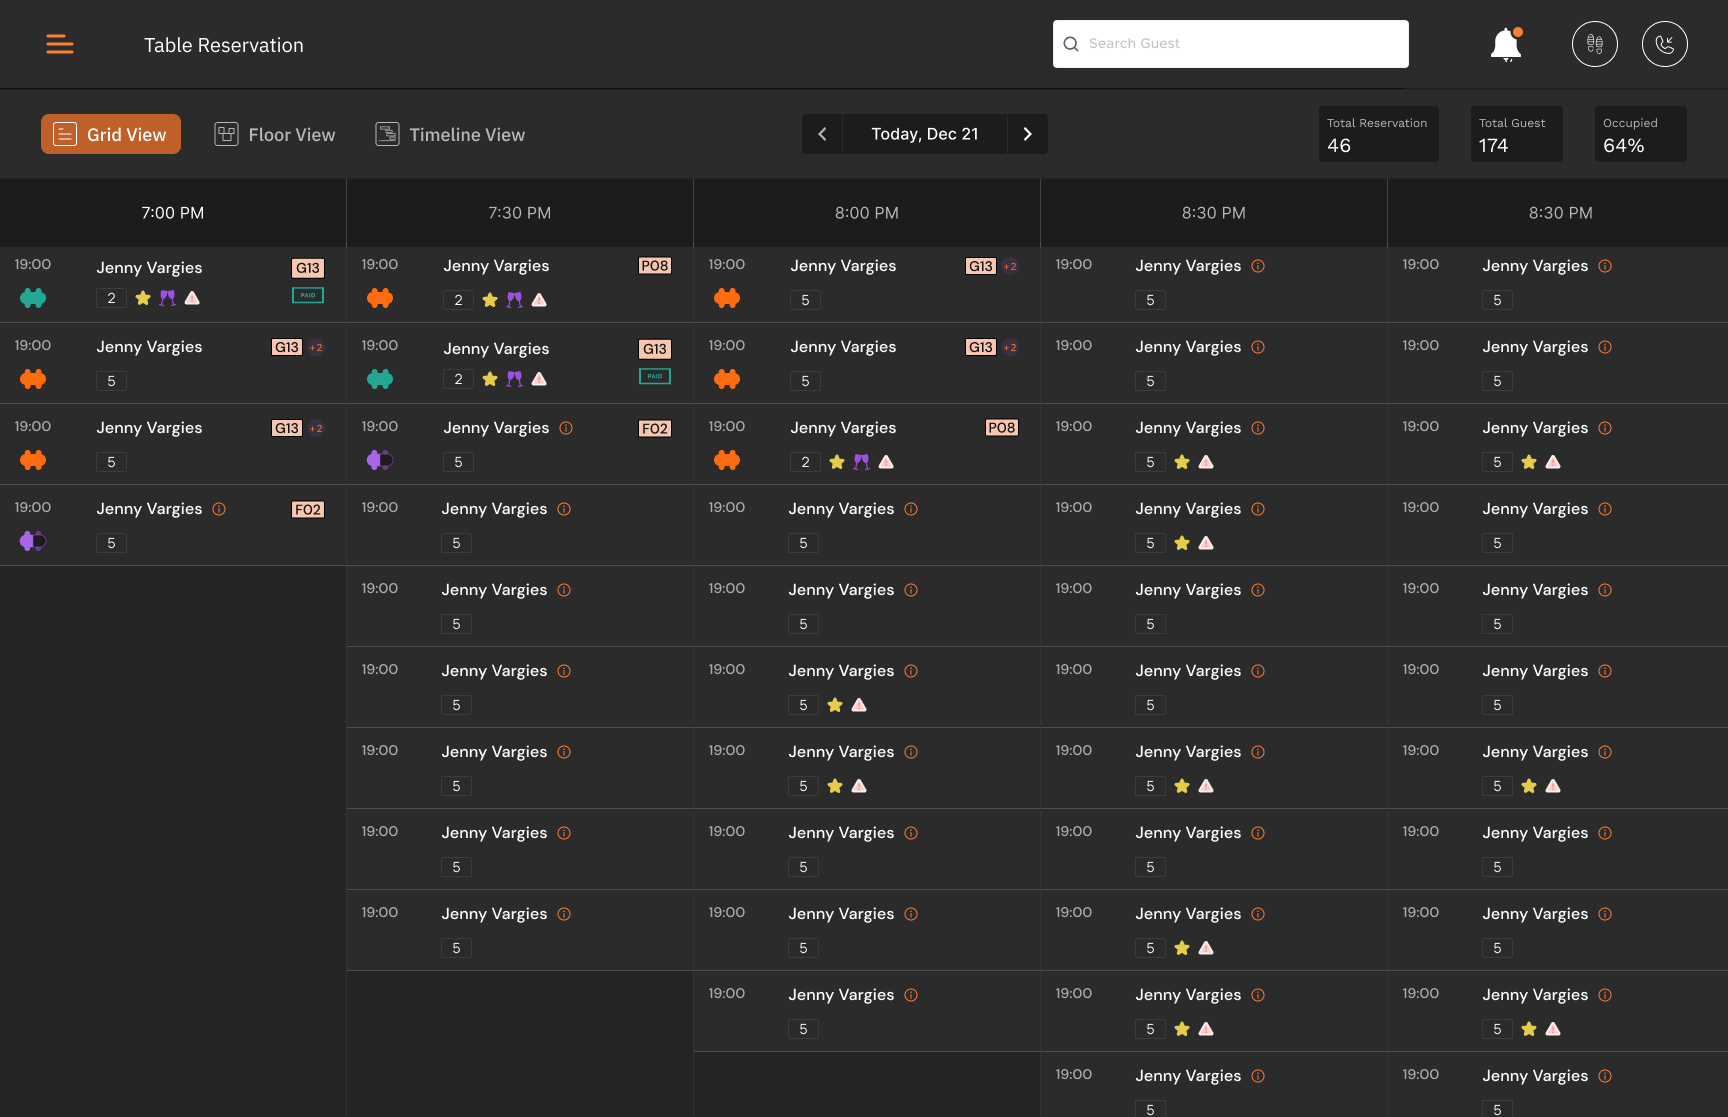Click guest count 2 in 8:00 PM PO8 row

805,462
